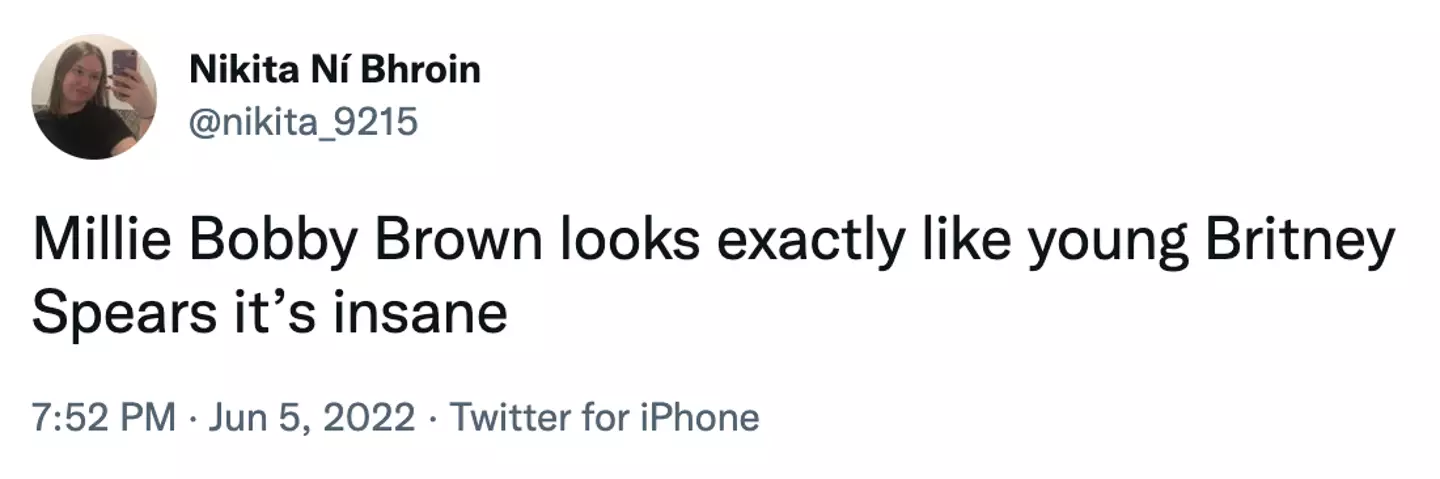Select the Jun 5, 2022 date

(310, 416)
